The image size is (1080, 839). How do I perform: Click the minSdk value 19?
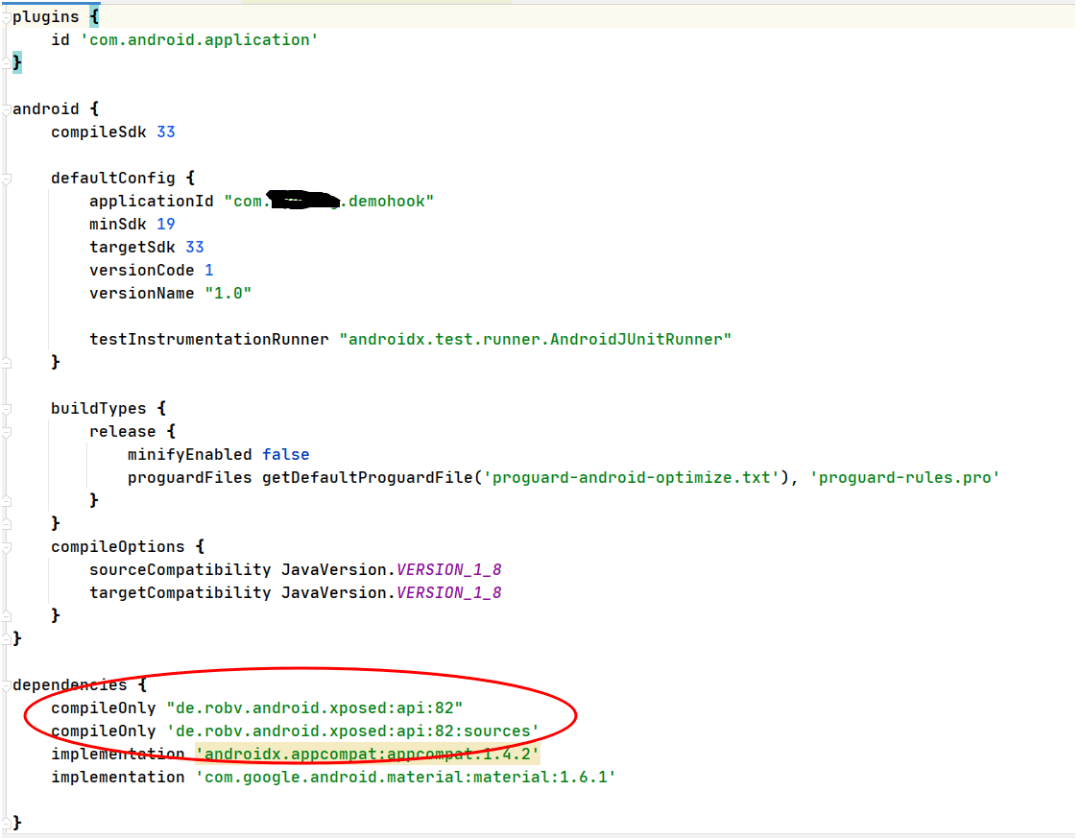(166, 224)
